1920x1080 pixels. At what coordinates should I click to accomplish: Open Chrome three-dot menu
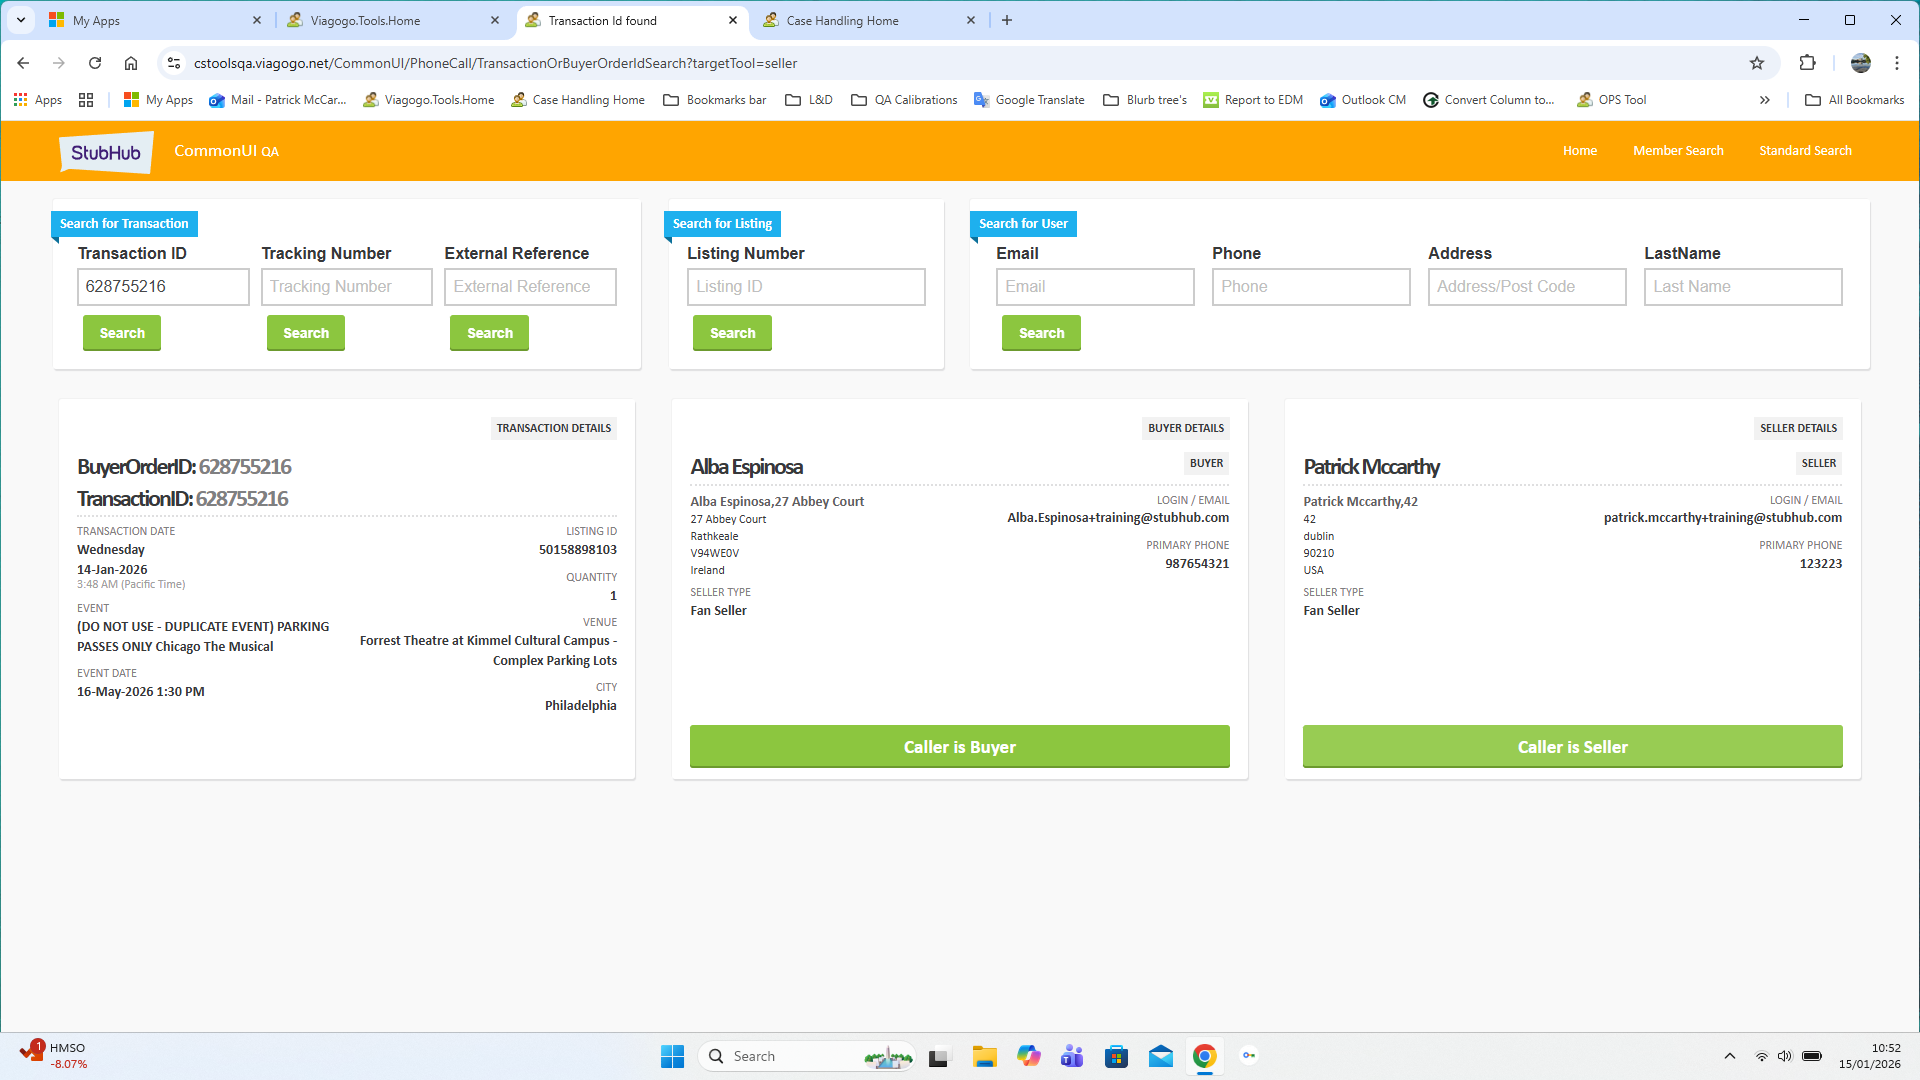(1897, 63)
